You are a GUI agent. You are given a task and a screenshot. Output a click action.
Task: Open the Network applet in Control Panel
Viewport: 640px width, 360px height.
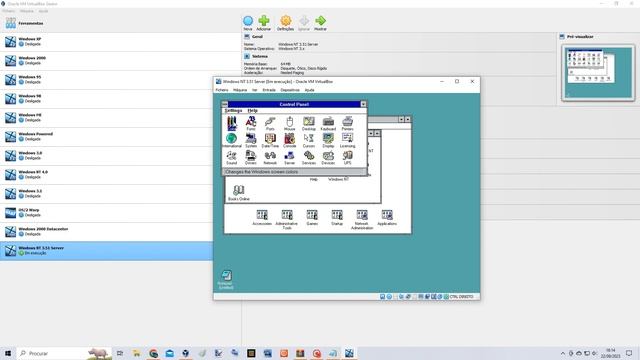[270, 158]
